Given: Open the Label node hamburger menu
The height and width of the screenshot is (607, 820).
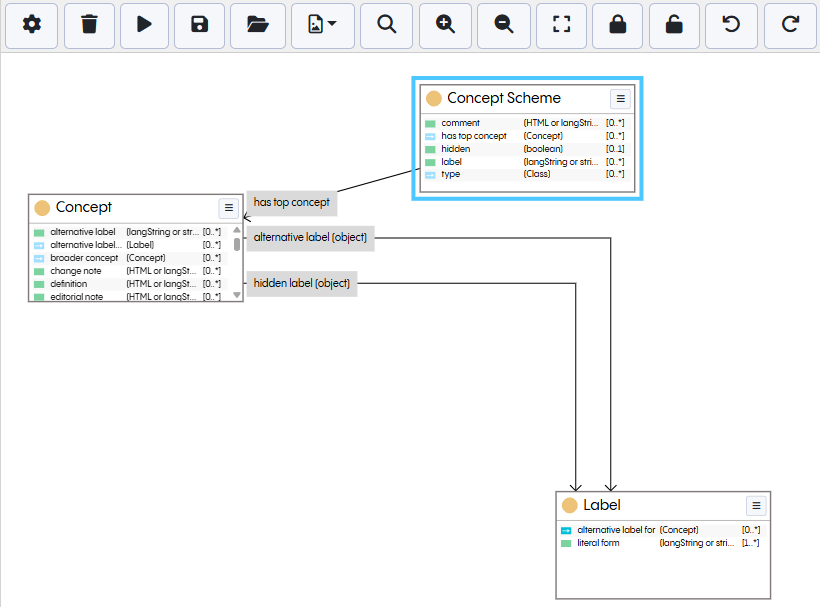Looking at the screenshot, I should pyautogui.click(x=756, y=506).
